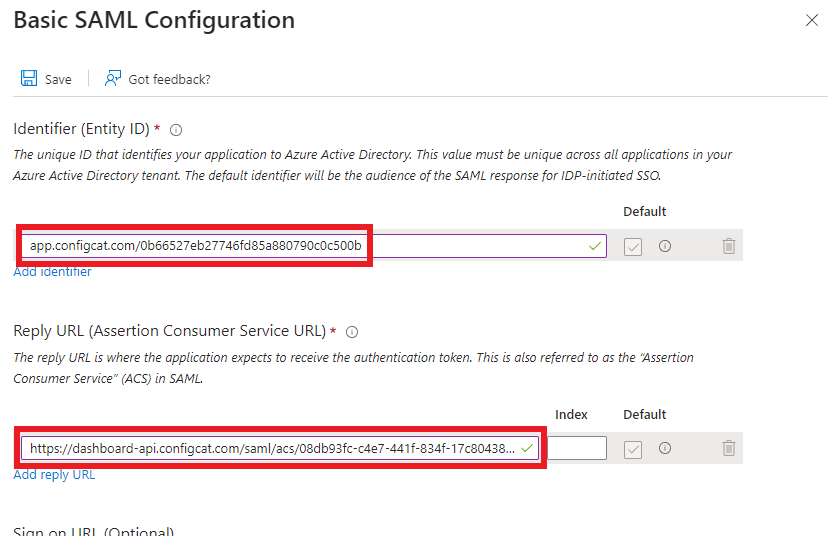
Task: Toggle Default checkbox for the identifier row
Action: [633, 246]
